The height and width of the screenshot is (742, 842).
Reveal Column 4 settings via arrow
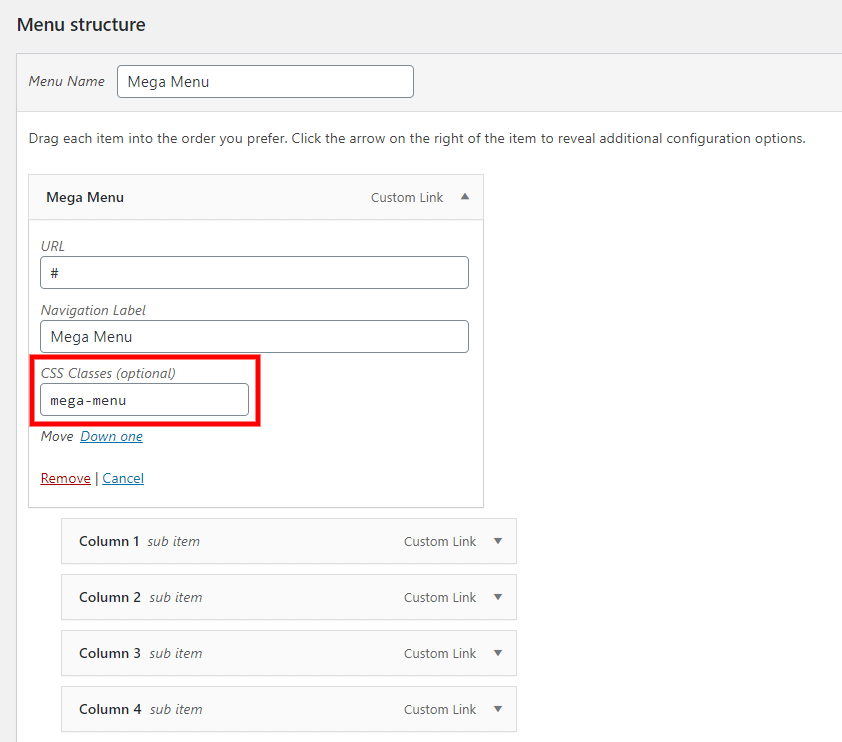pyautogui.click(x=498, y=709)
